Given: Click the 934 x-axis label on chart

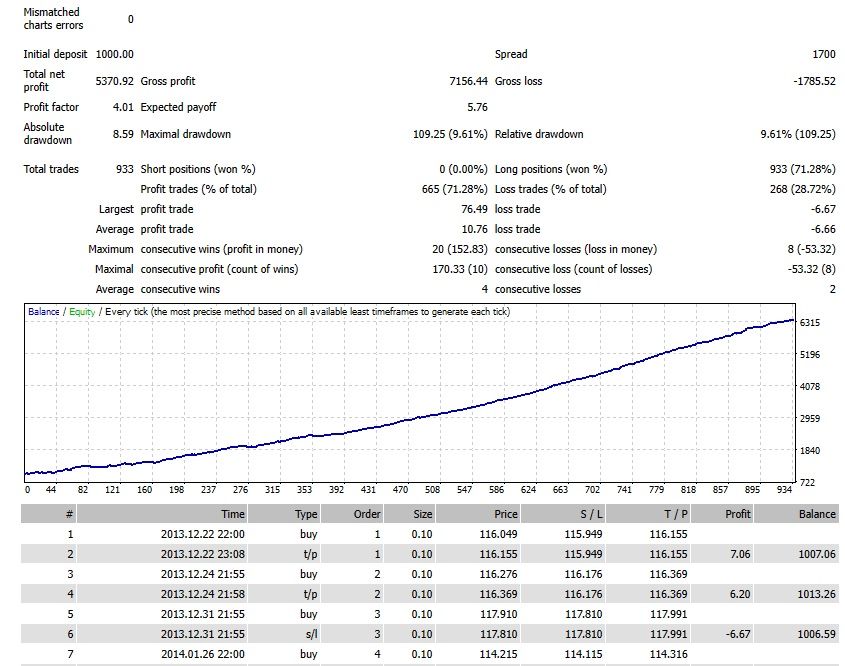Looking at the screenshot, I should click(784, 490).
